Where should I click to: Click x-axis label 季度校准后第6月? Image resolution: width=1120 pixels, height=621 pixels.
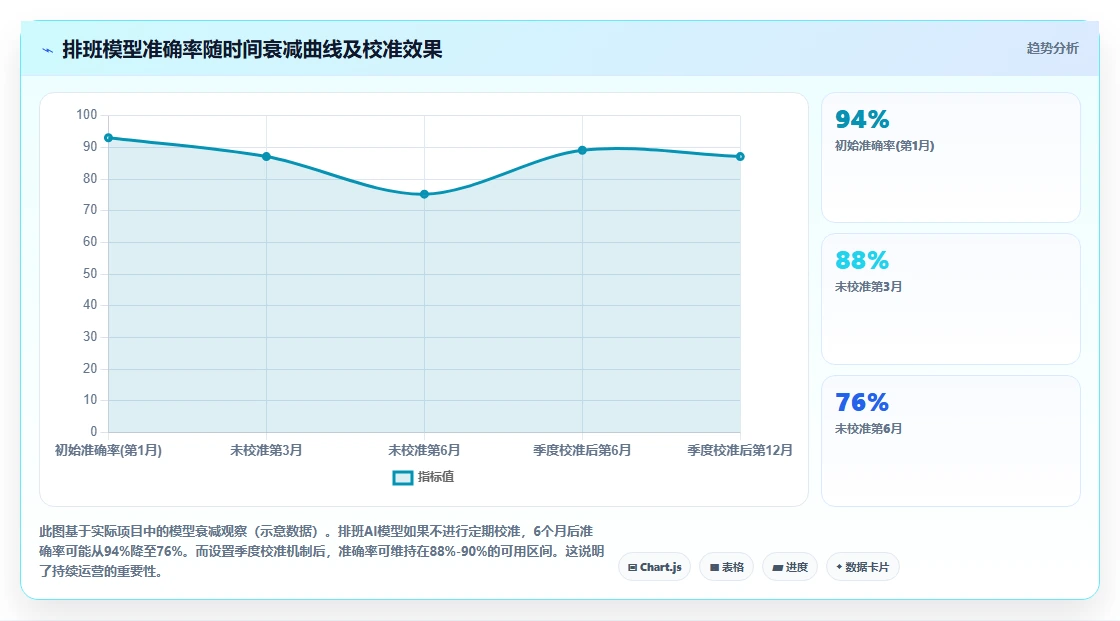582,450
